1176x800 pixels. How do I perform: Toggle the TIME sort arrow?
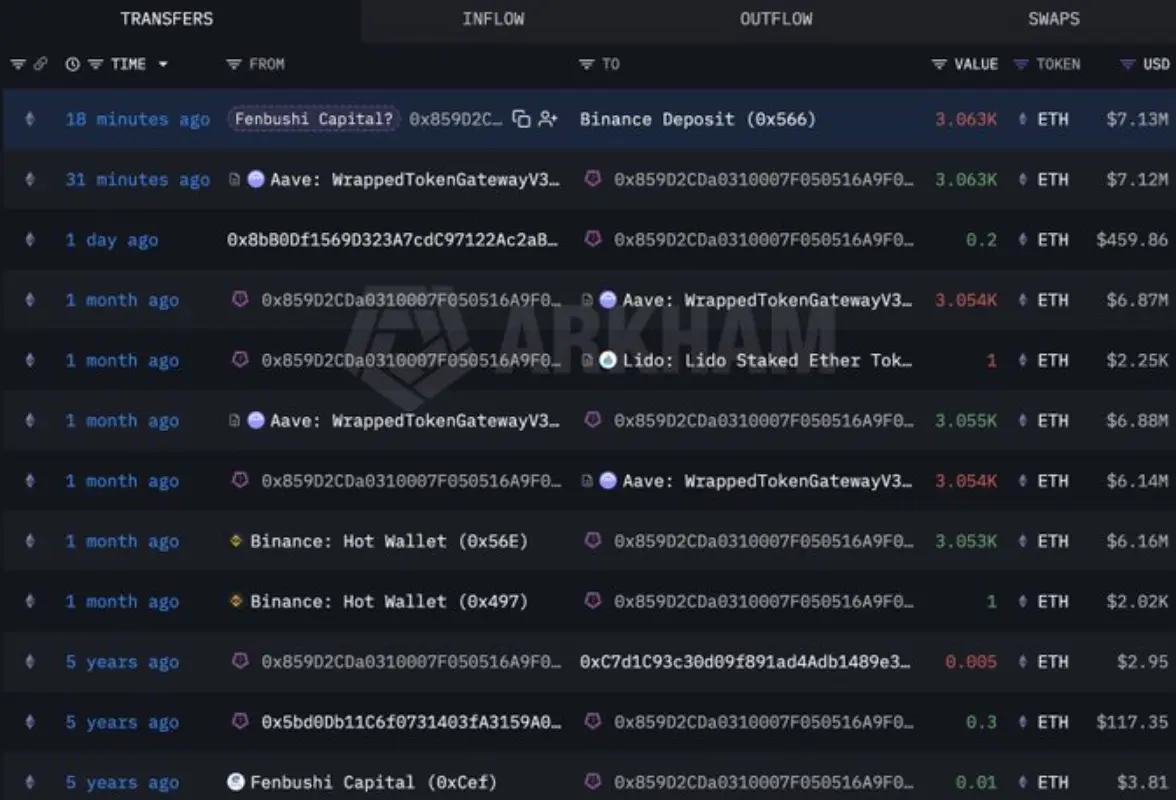coord(163,64)
